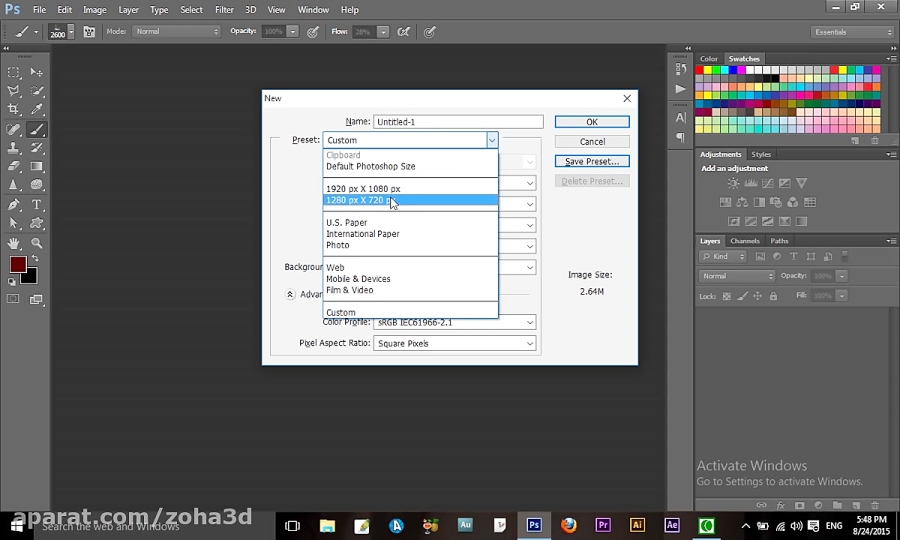Toggle lock image pixels in Layers
Image resolution: width=900 pixels, height=540 pixels.
[742, 296]
